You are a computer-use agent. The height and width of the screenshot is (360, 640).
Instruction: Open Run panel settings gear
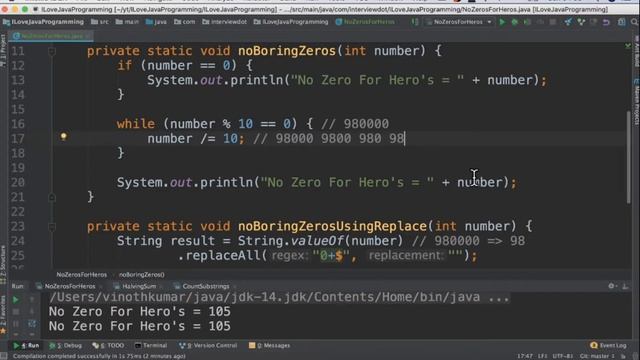(x=612, y=287)
